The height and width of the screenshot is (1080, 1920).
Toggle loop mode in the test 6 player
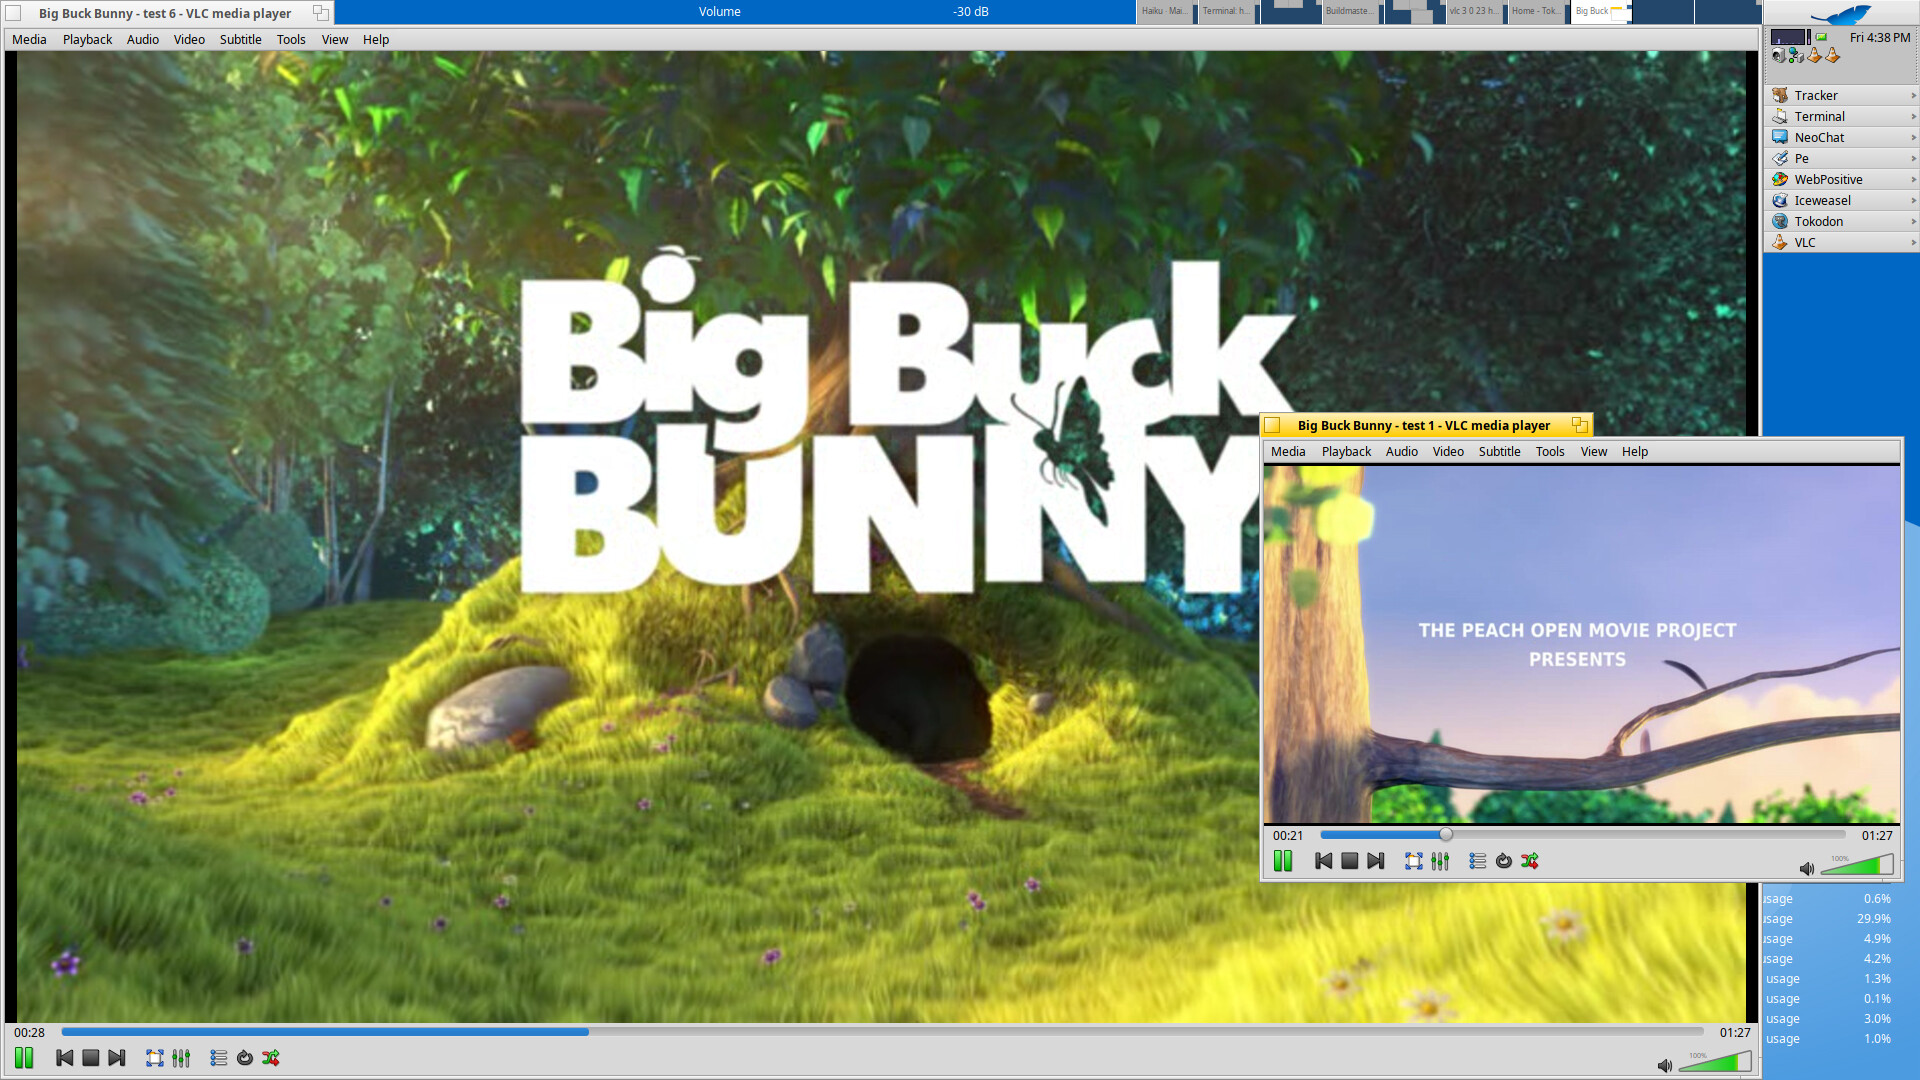point(245,1058)
